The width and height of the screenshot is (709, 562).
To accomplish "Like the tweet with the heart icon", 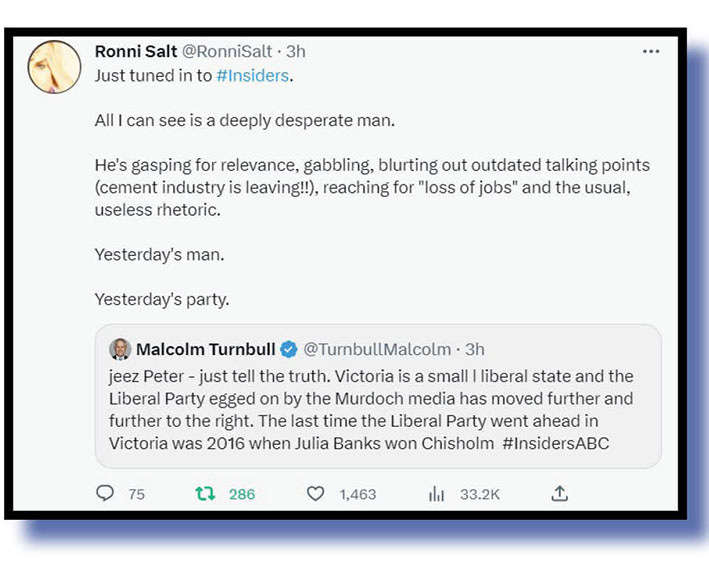I will point(316,493).
